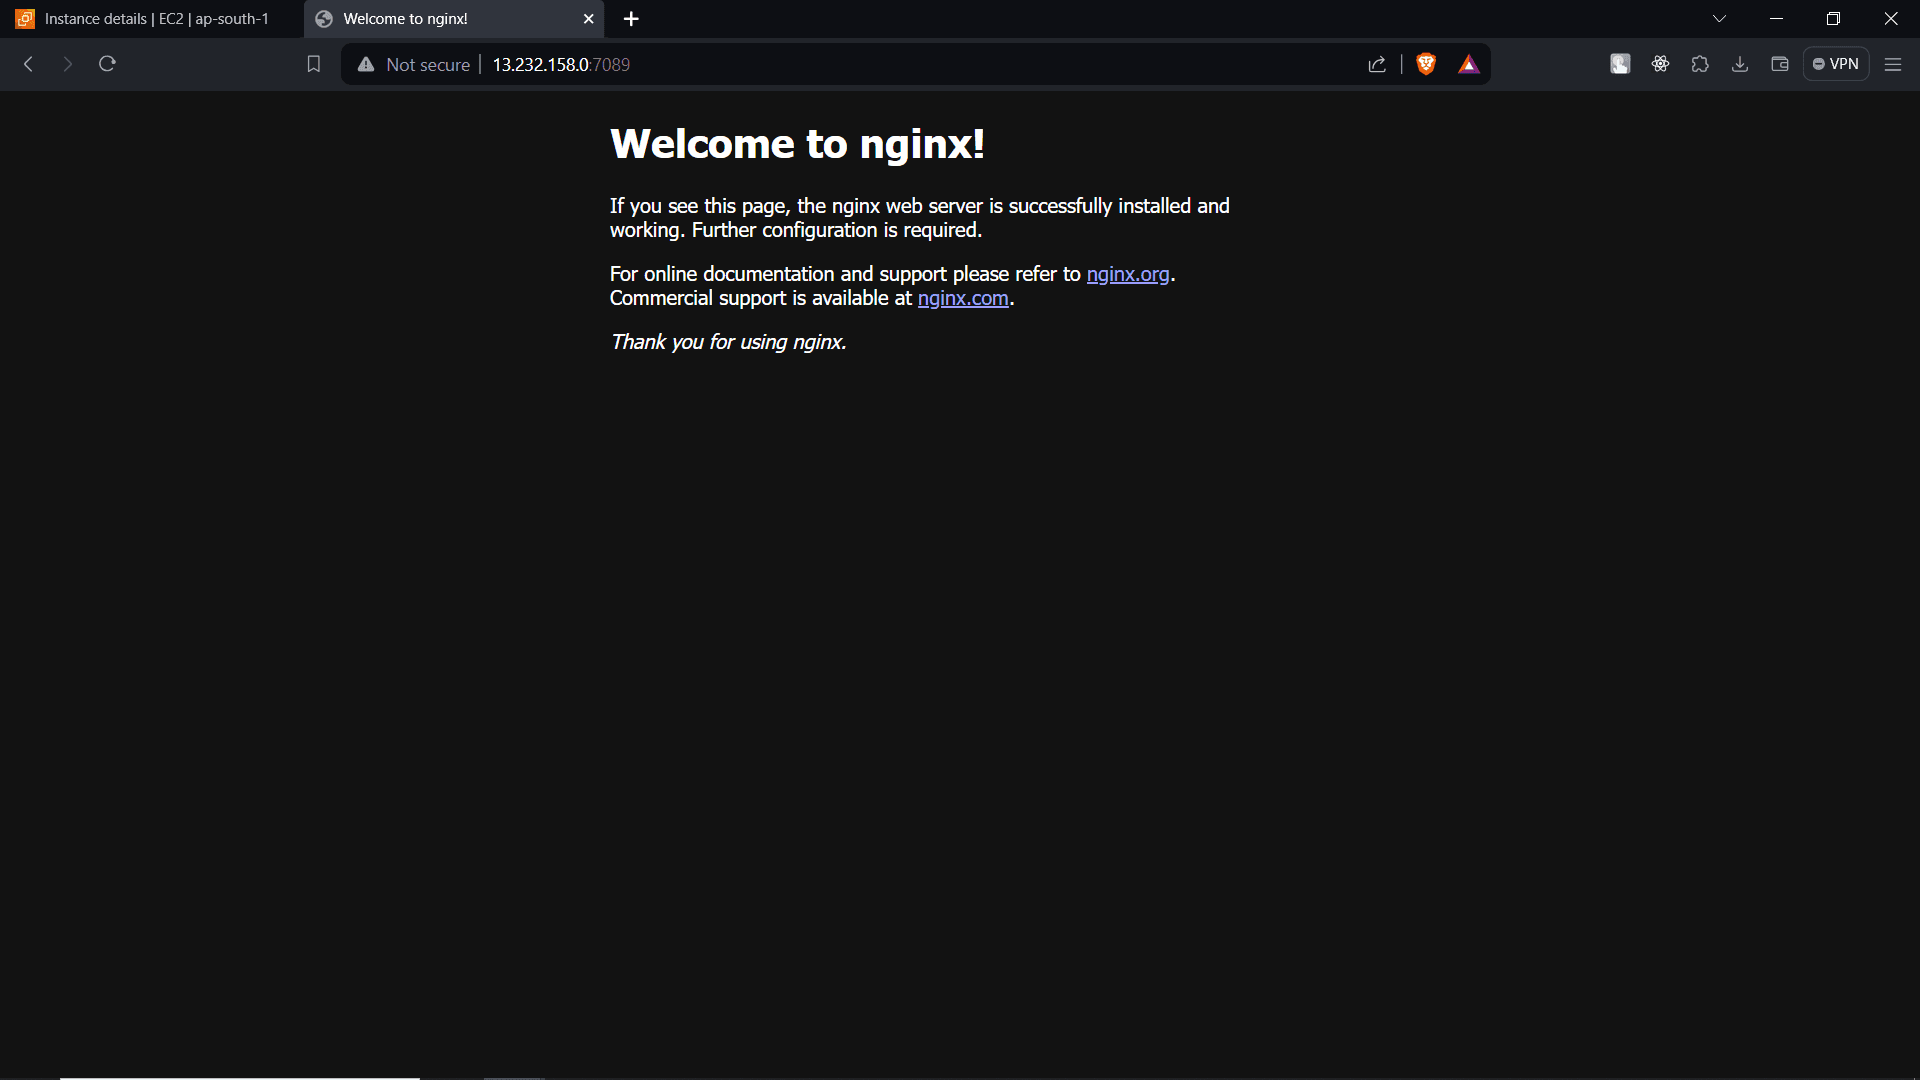Open the Brave Rewards triangle icon
This screenshot has width=1920, height=1080.
[1468, 64]
